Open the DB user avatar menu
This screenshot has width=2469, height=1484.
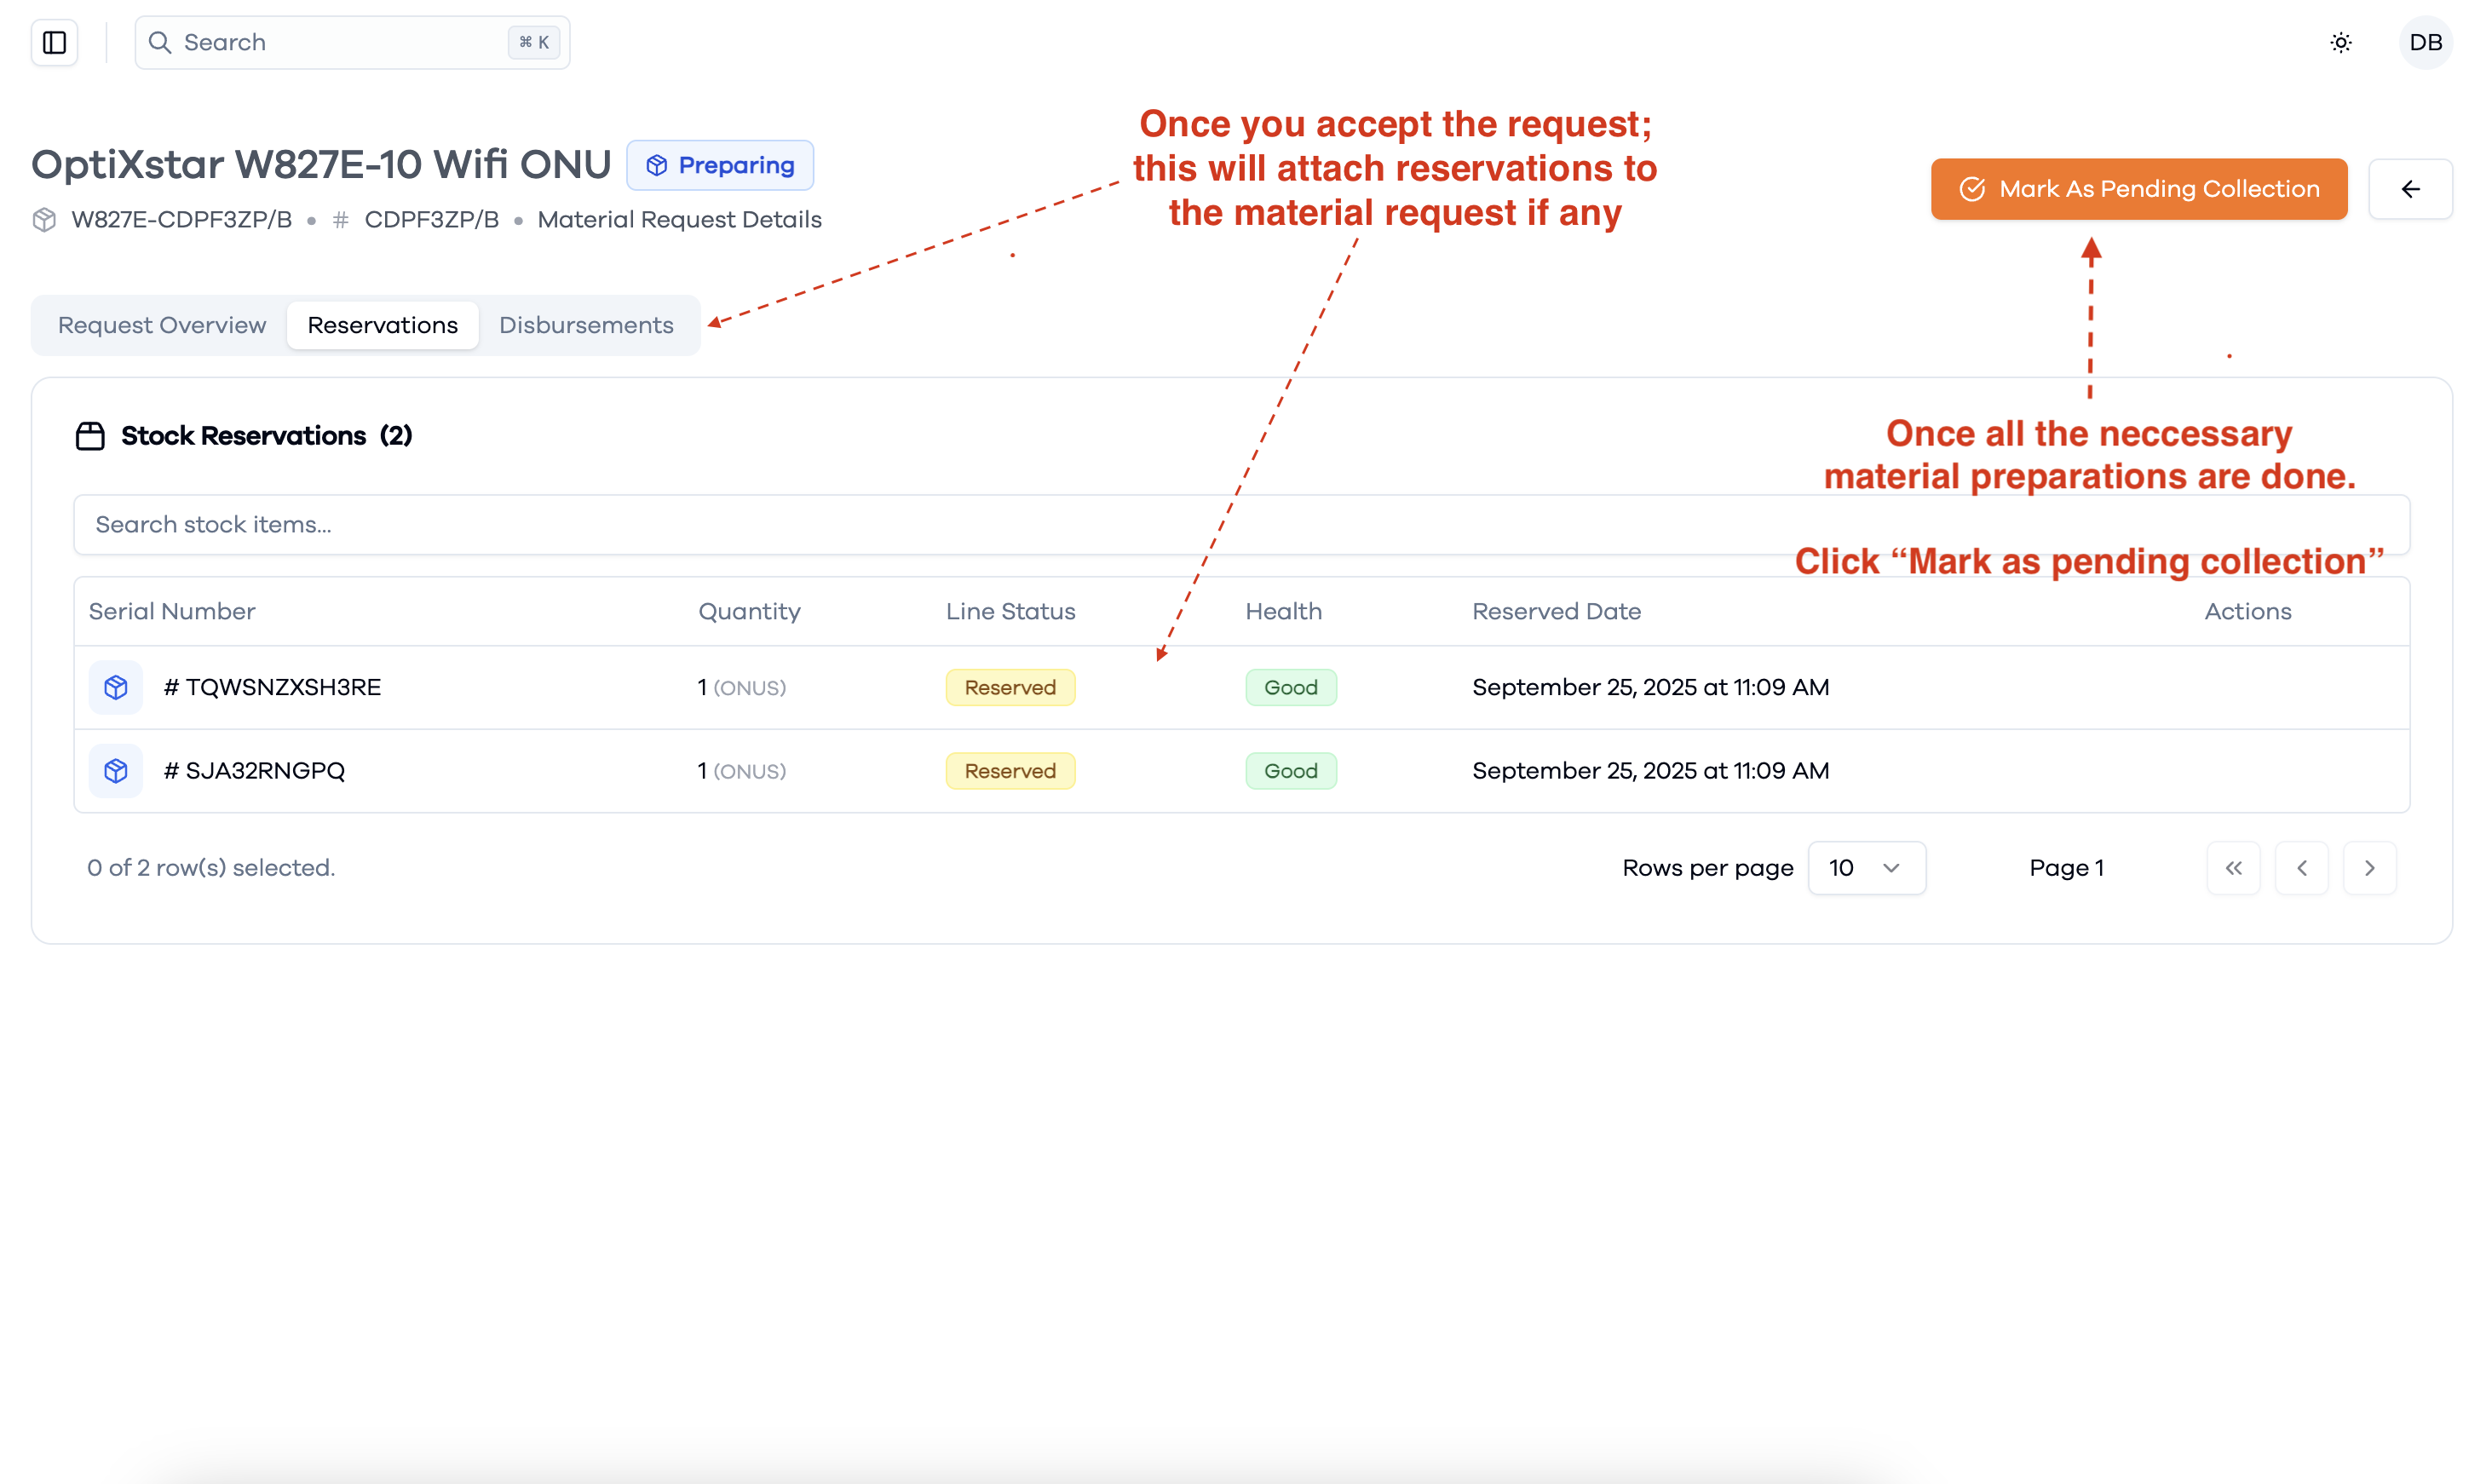(2424, 42)
